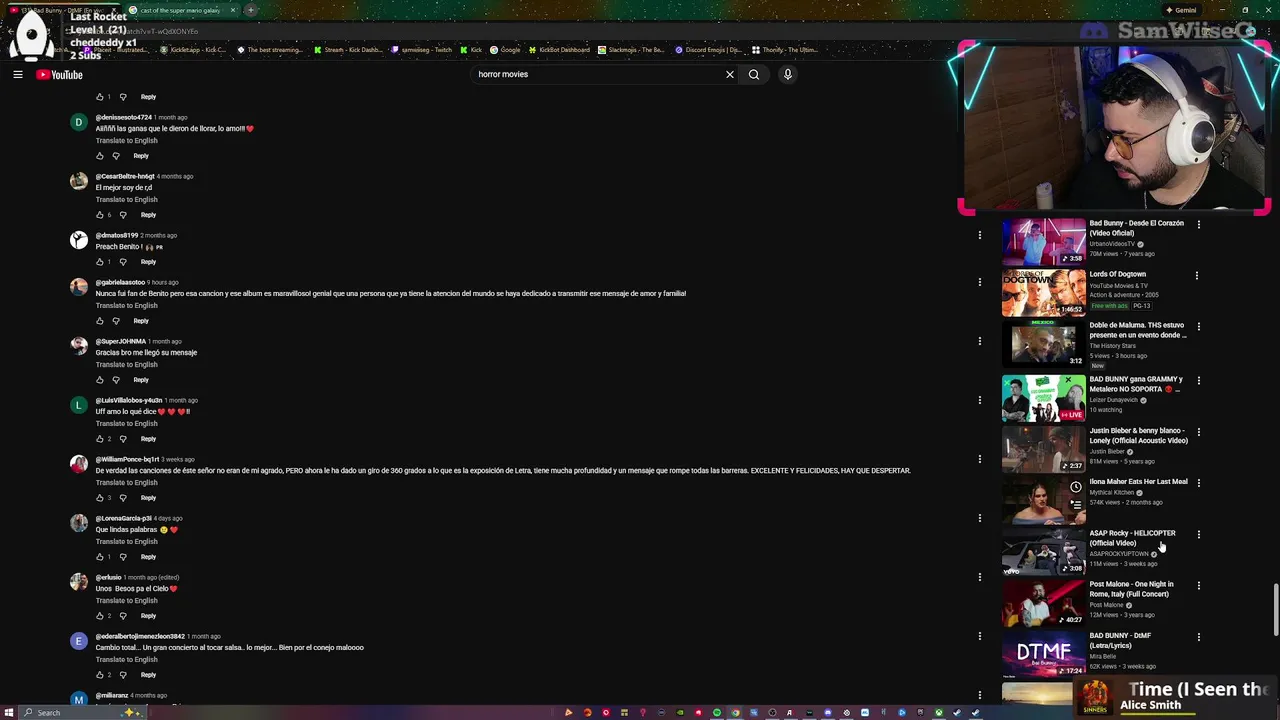
Task: Run the search with magnifier button
Action: (x=754, y=74)
